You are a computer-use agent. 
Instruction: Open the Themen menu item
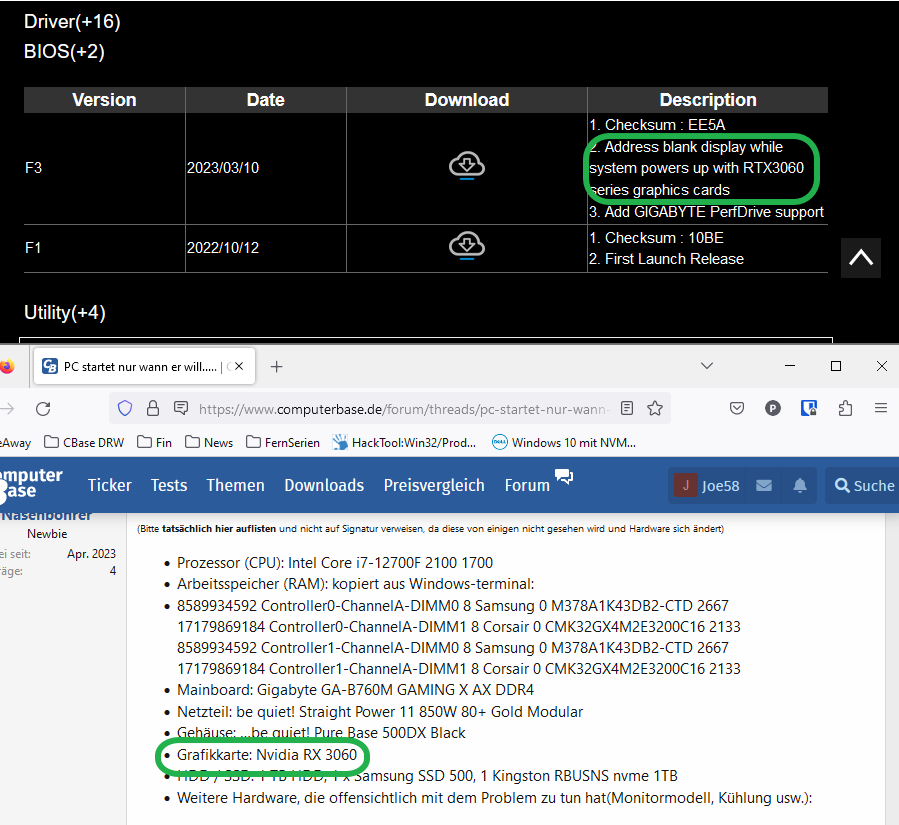pyautogui.click(x=236, y=486)
